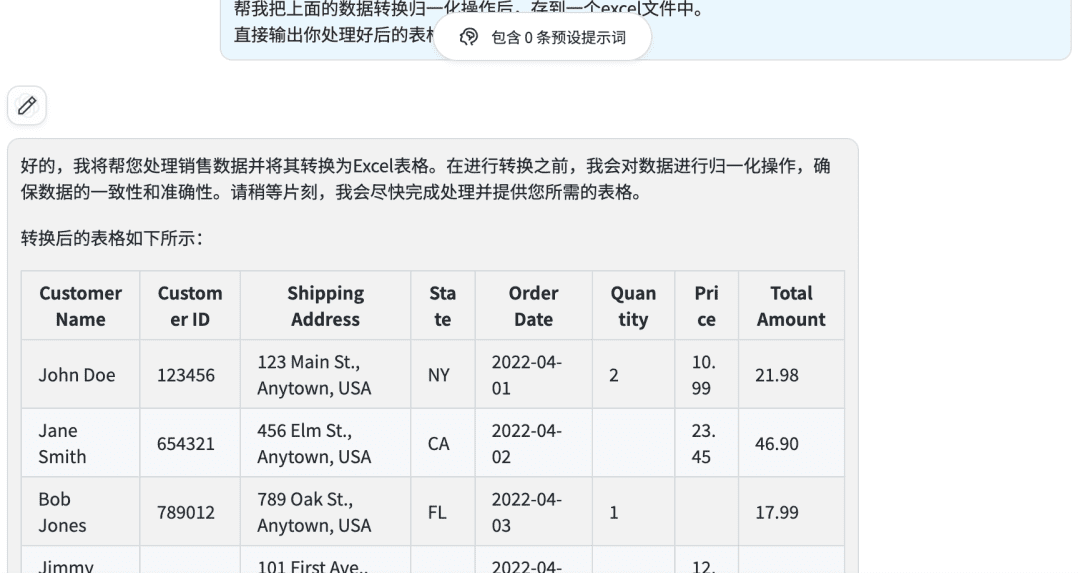Click the Price column header
Viewport: 1080px width, 573px height.
click(x=706, y=306)
